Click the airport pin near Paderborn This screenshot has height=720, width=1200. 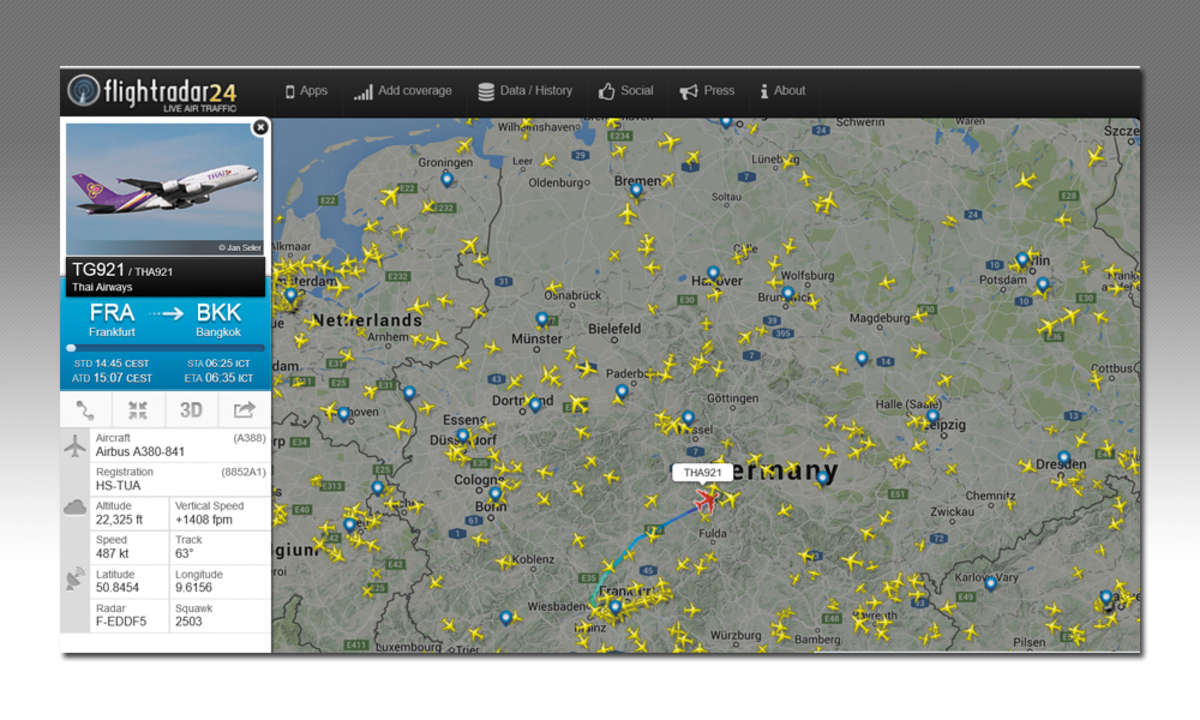622,391
